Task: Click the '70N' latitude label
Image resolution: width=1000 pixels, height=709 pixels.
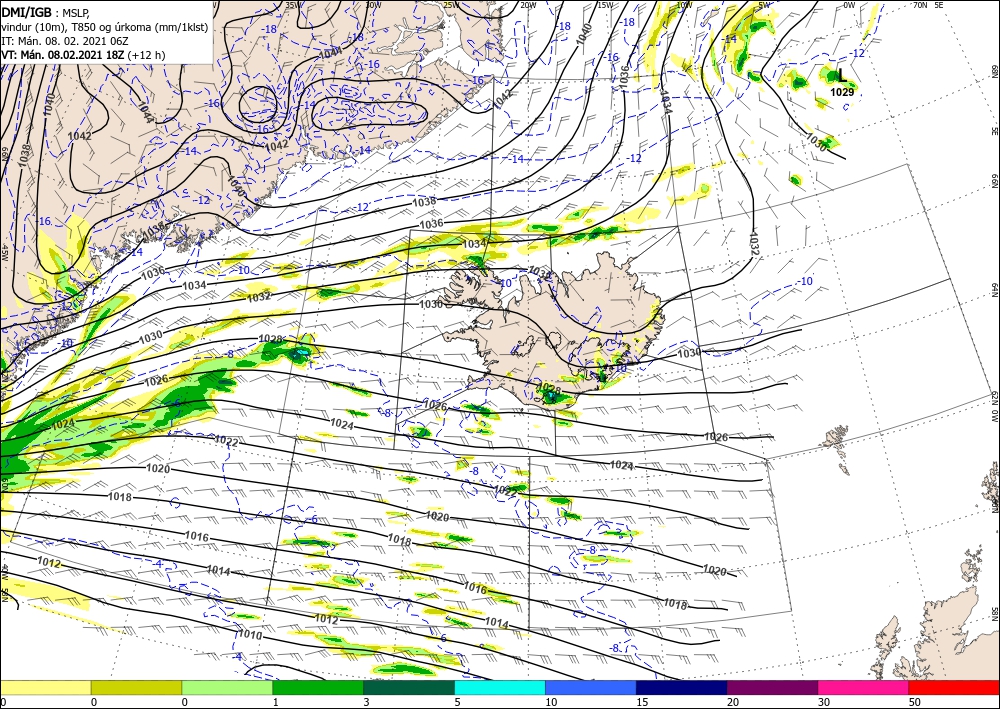Action: (920, 5)
